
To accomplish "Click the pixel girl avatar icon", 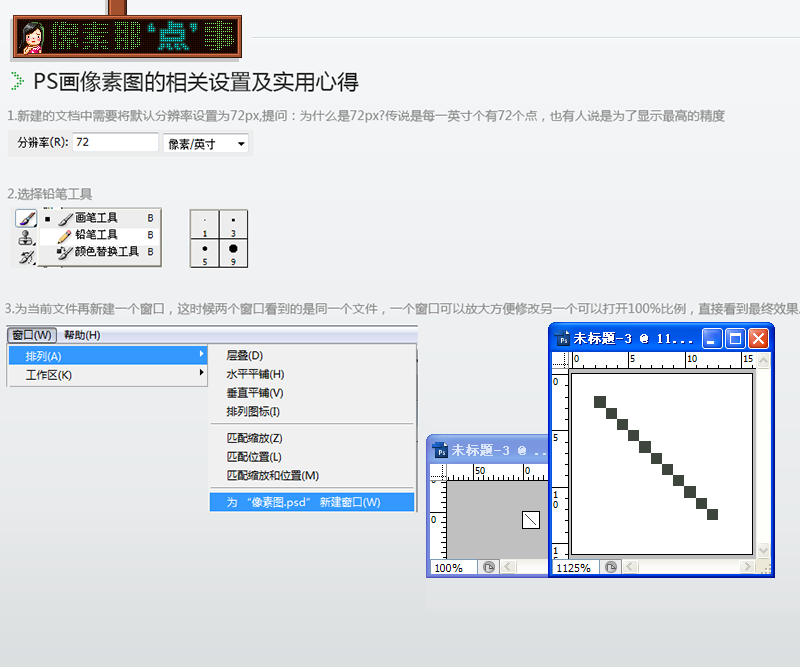I will point(31,37).
